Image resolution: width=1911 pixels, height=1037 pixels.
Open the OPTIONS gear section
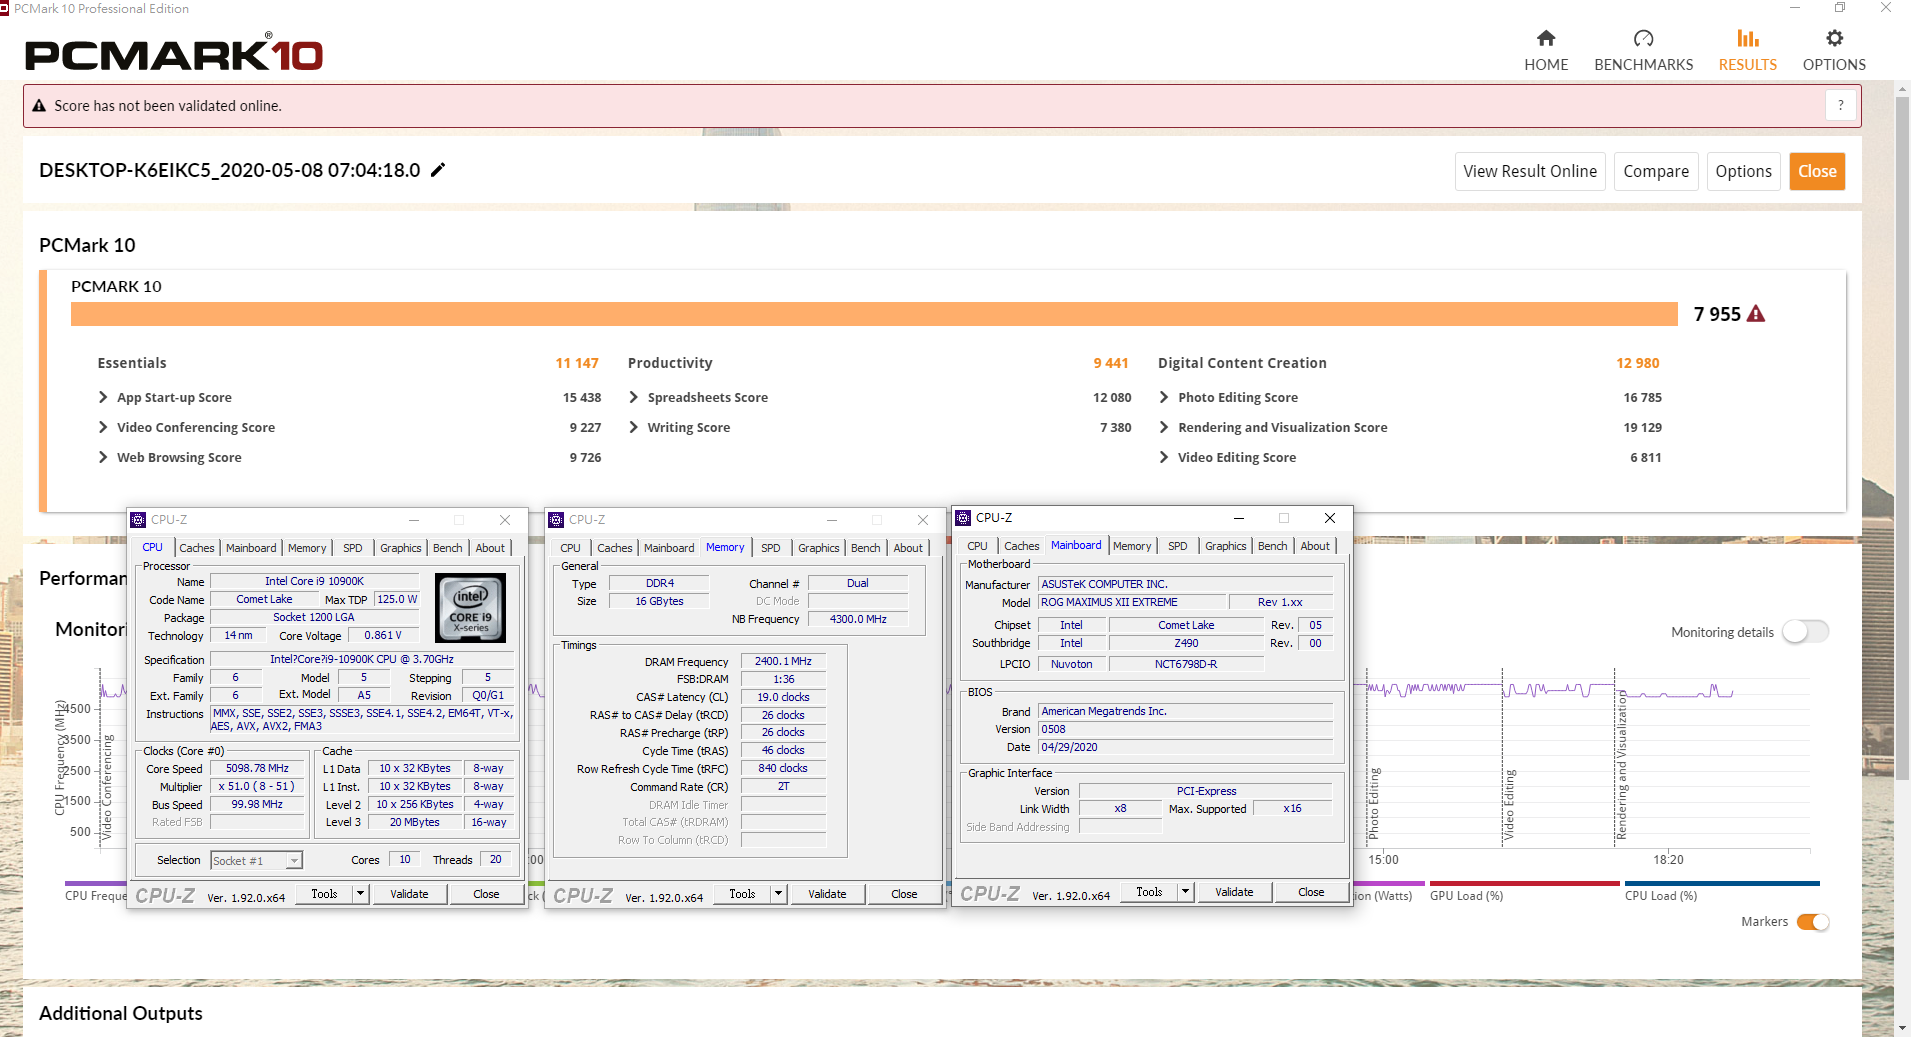(1834, 50)
